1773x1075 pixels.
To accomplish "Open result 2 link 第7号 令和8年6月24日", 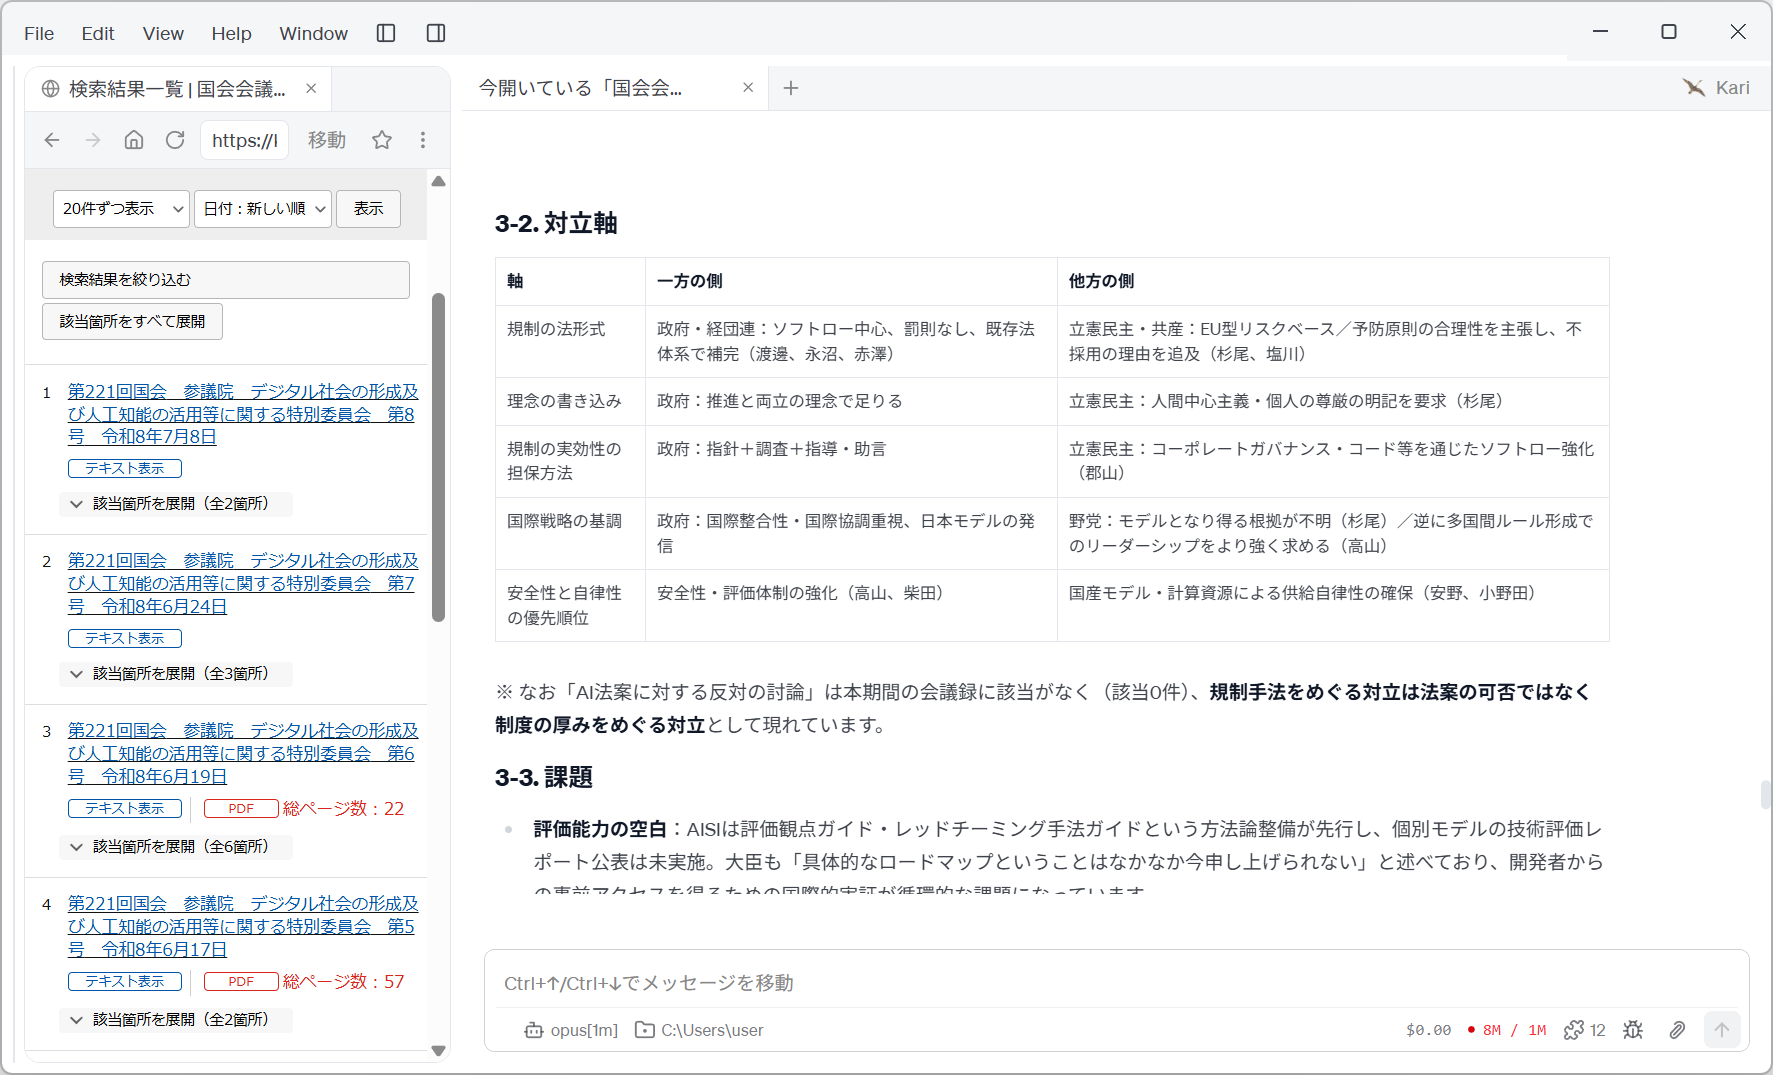I will pyautogui.click(x=243, y=583).
